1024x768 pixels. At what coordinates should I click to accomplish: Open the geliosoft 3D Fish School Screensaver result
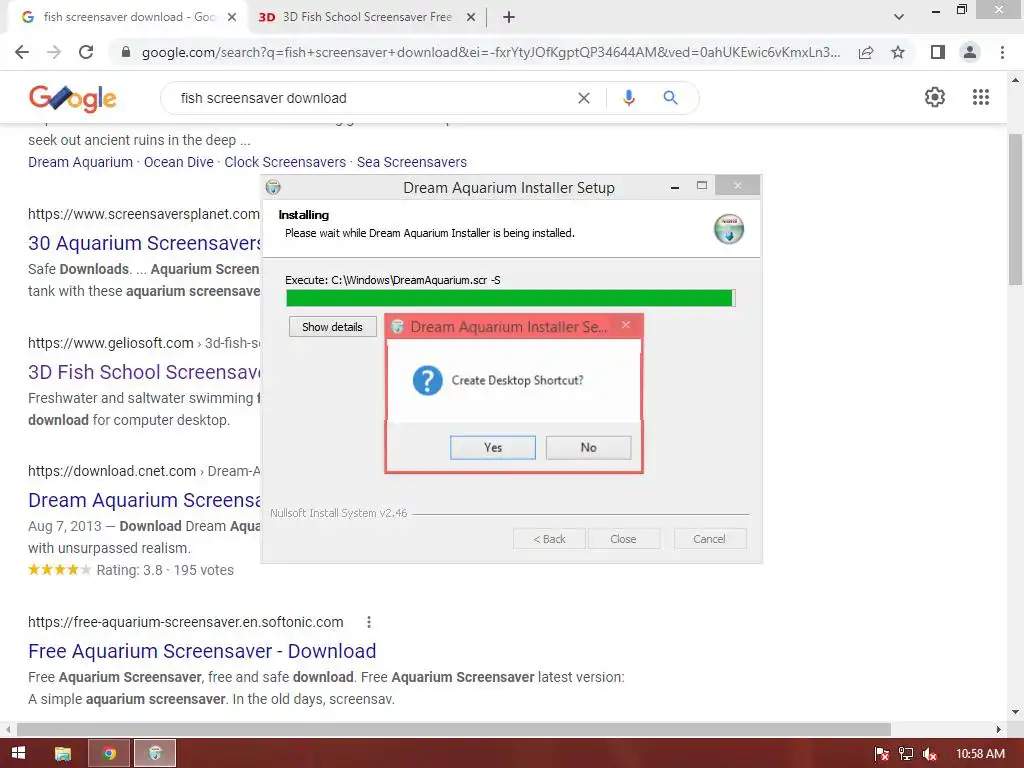[x=144, y=372]
